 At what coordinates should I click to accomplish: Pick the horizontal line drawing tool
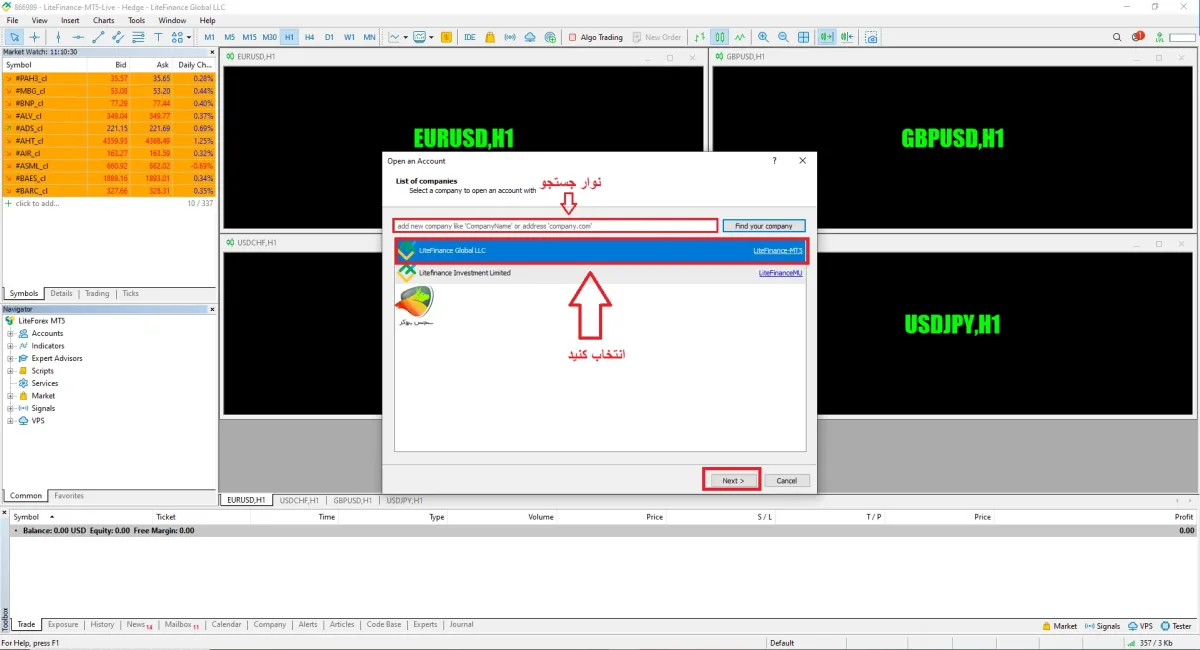coord(79,37)
